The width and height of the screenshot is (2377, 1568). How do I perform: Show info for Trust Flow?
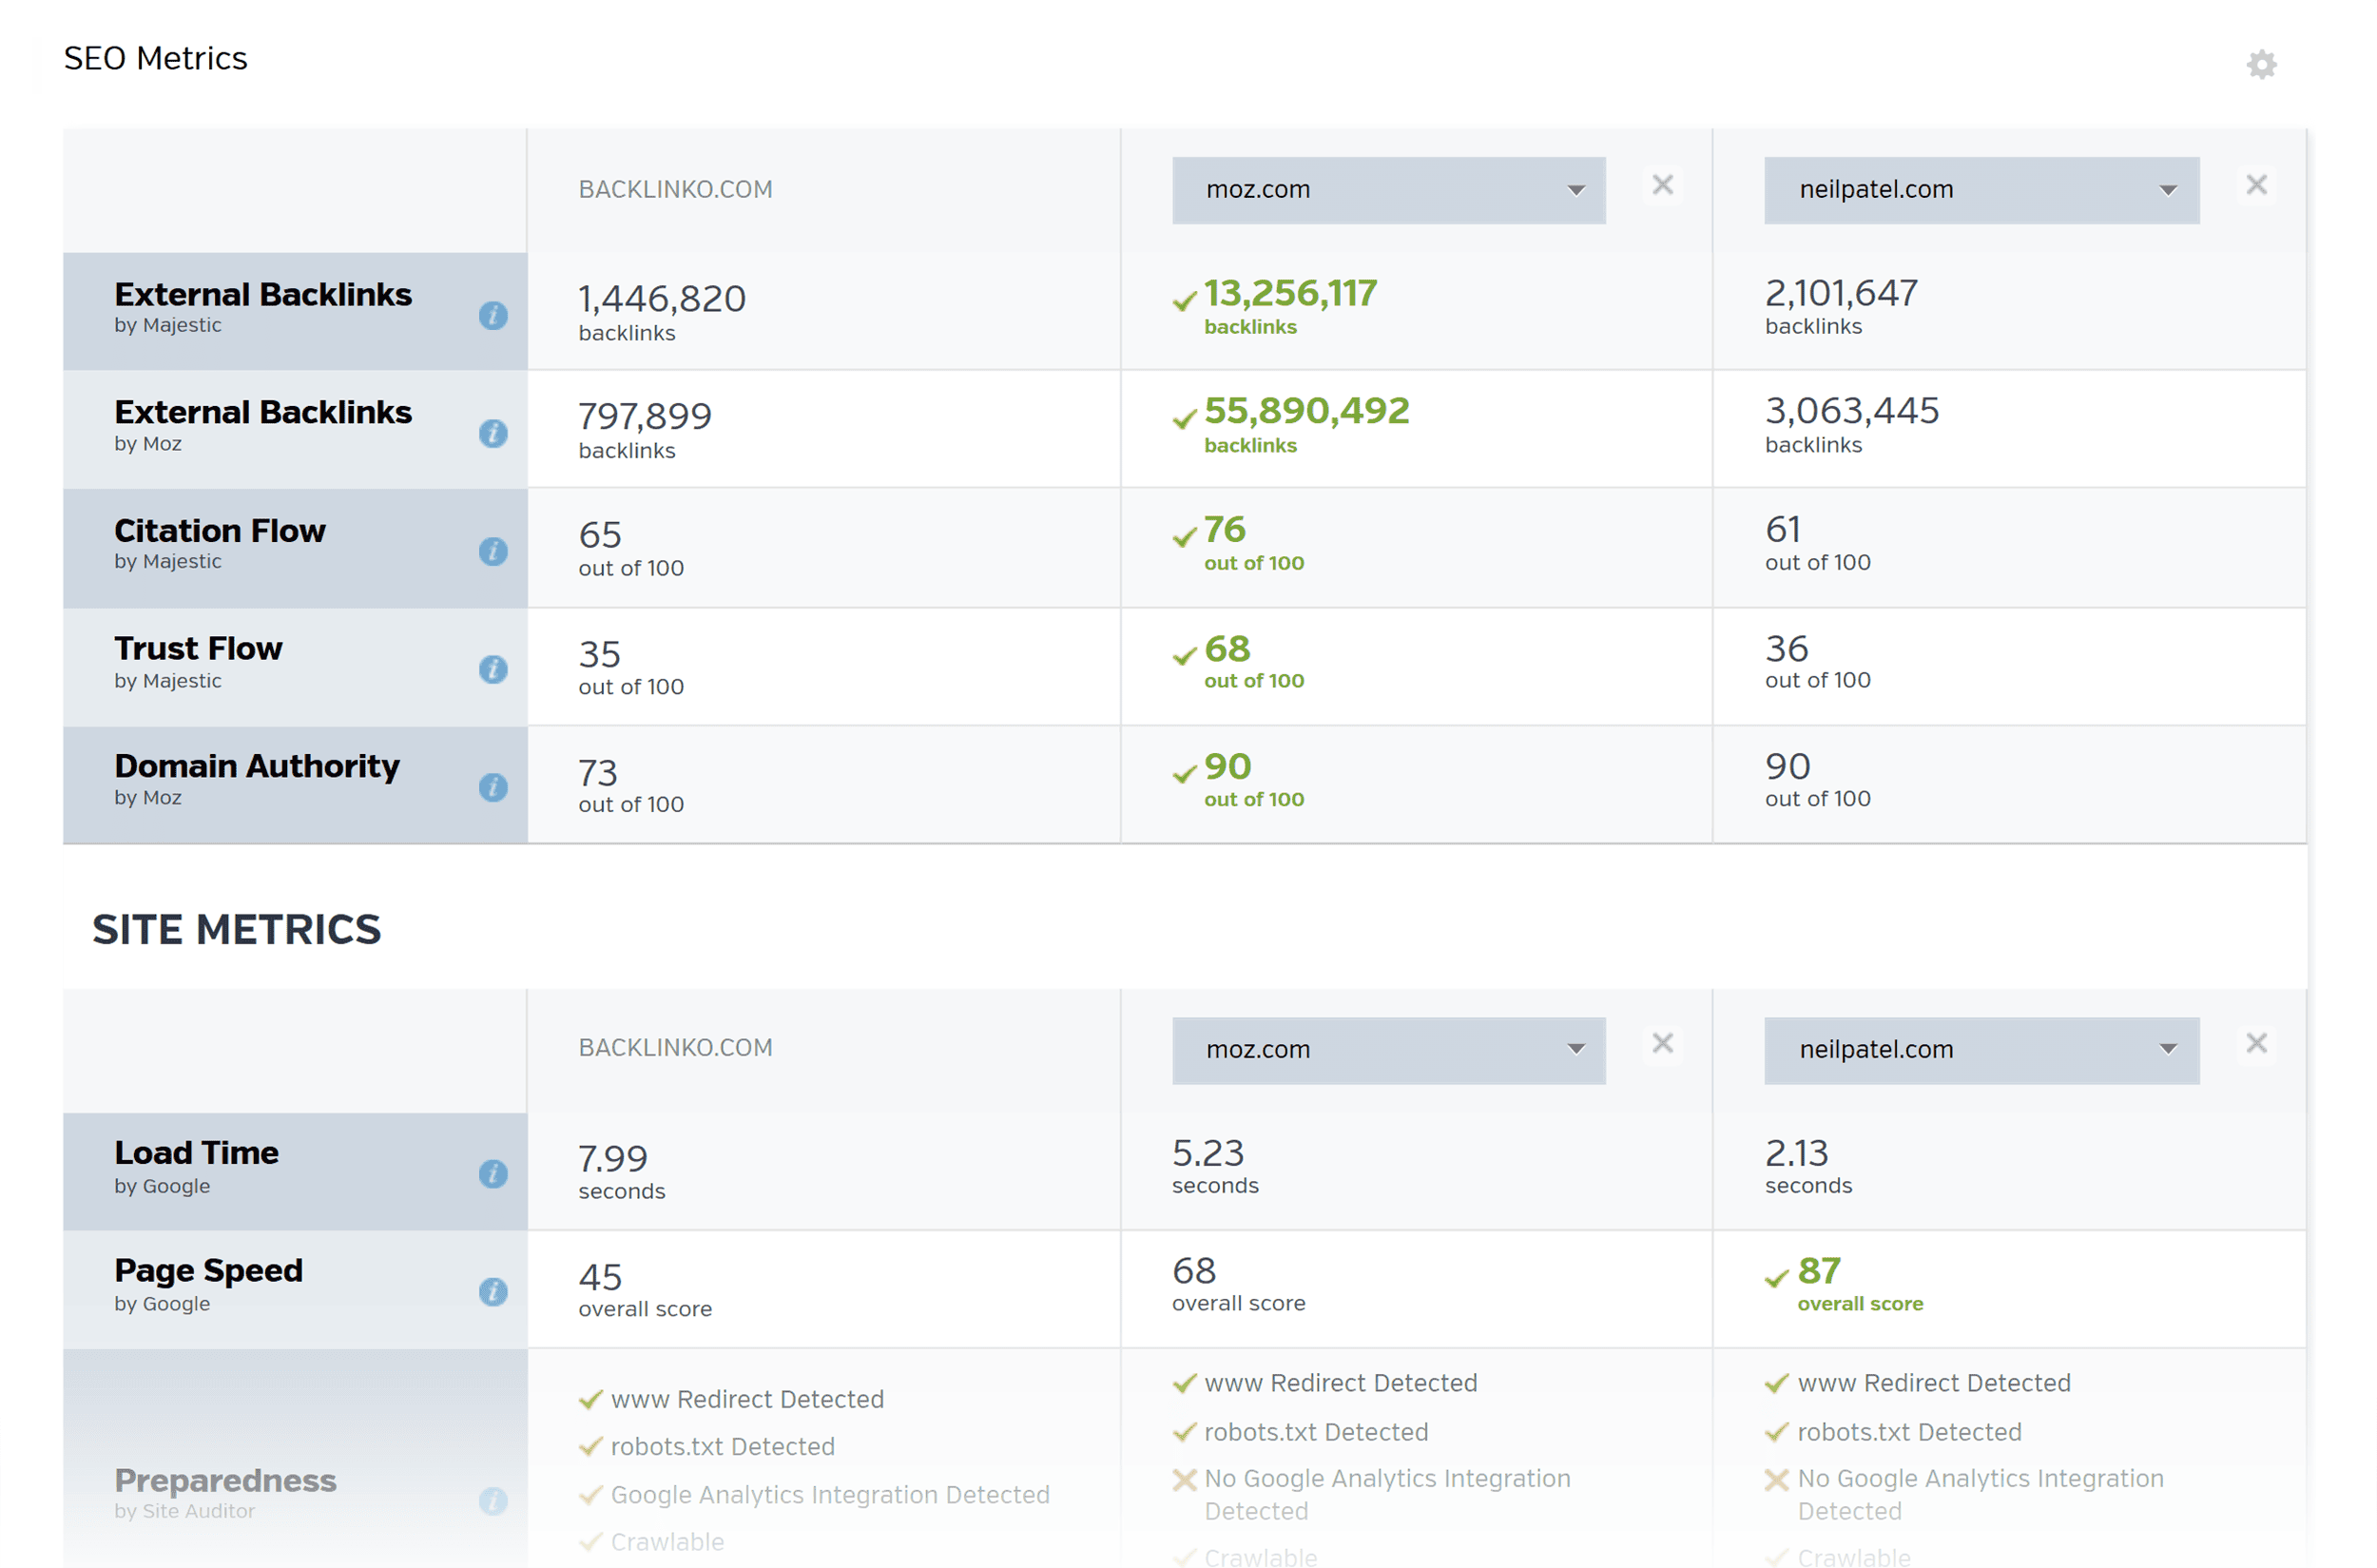(493, 670)
